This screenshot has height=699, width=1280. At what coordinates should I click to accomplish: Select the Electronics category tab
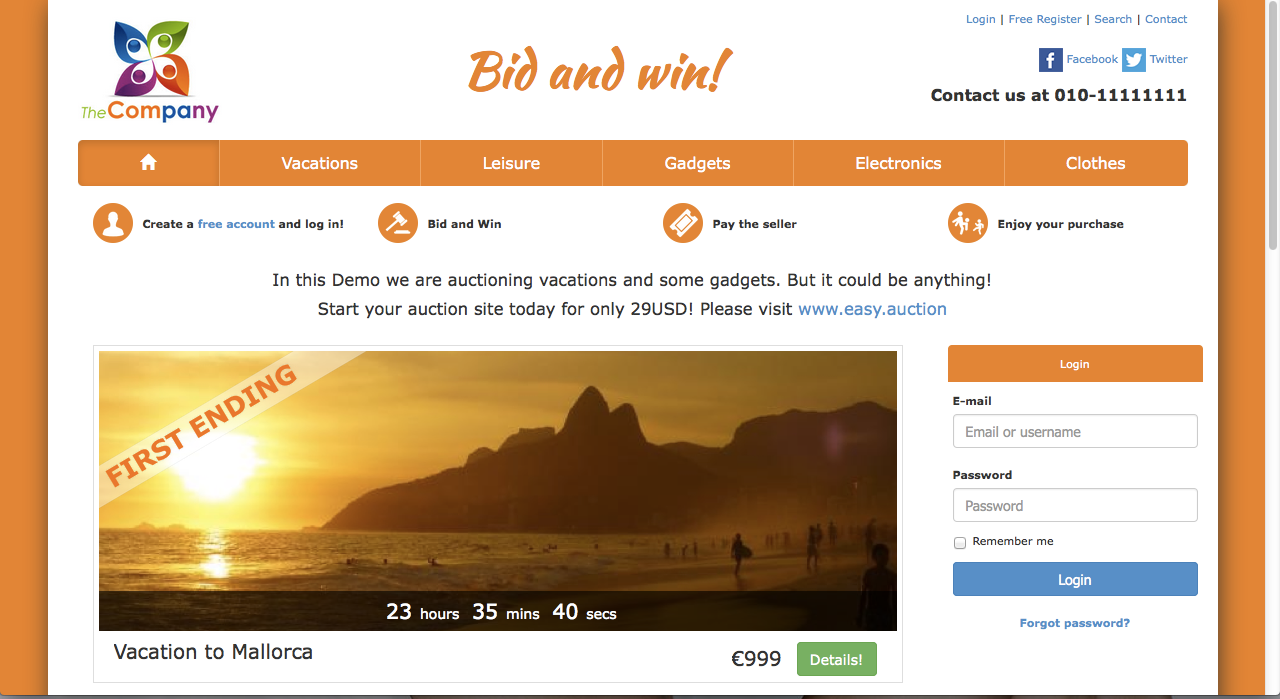[898, 163]
